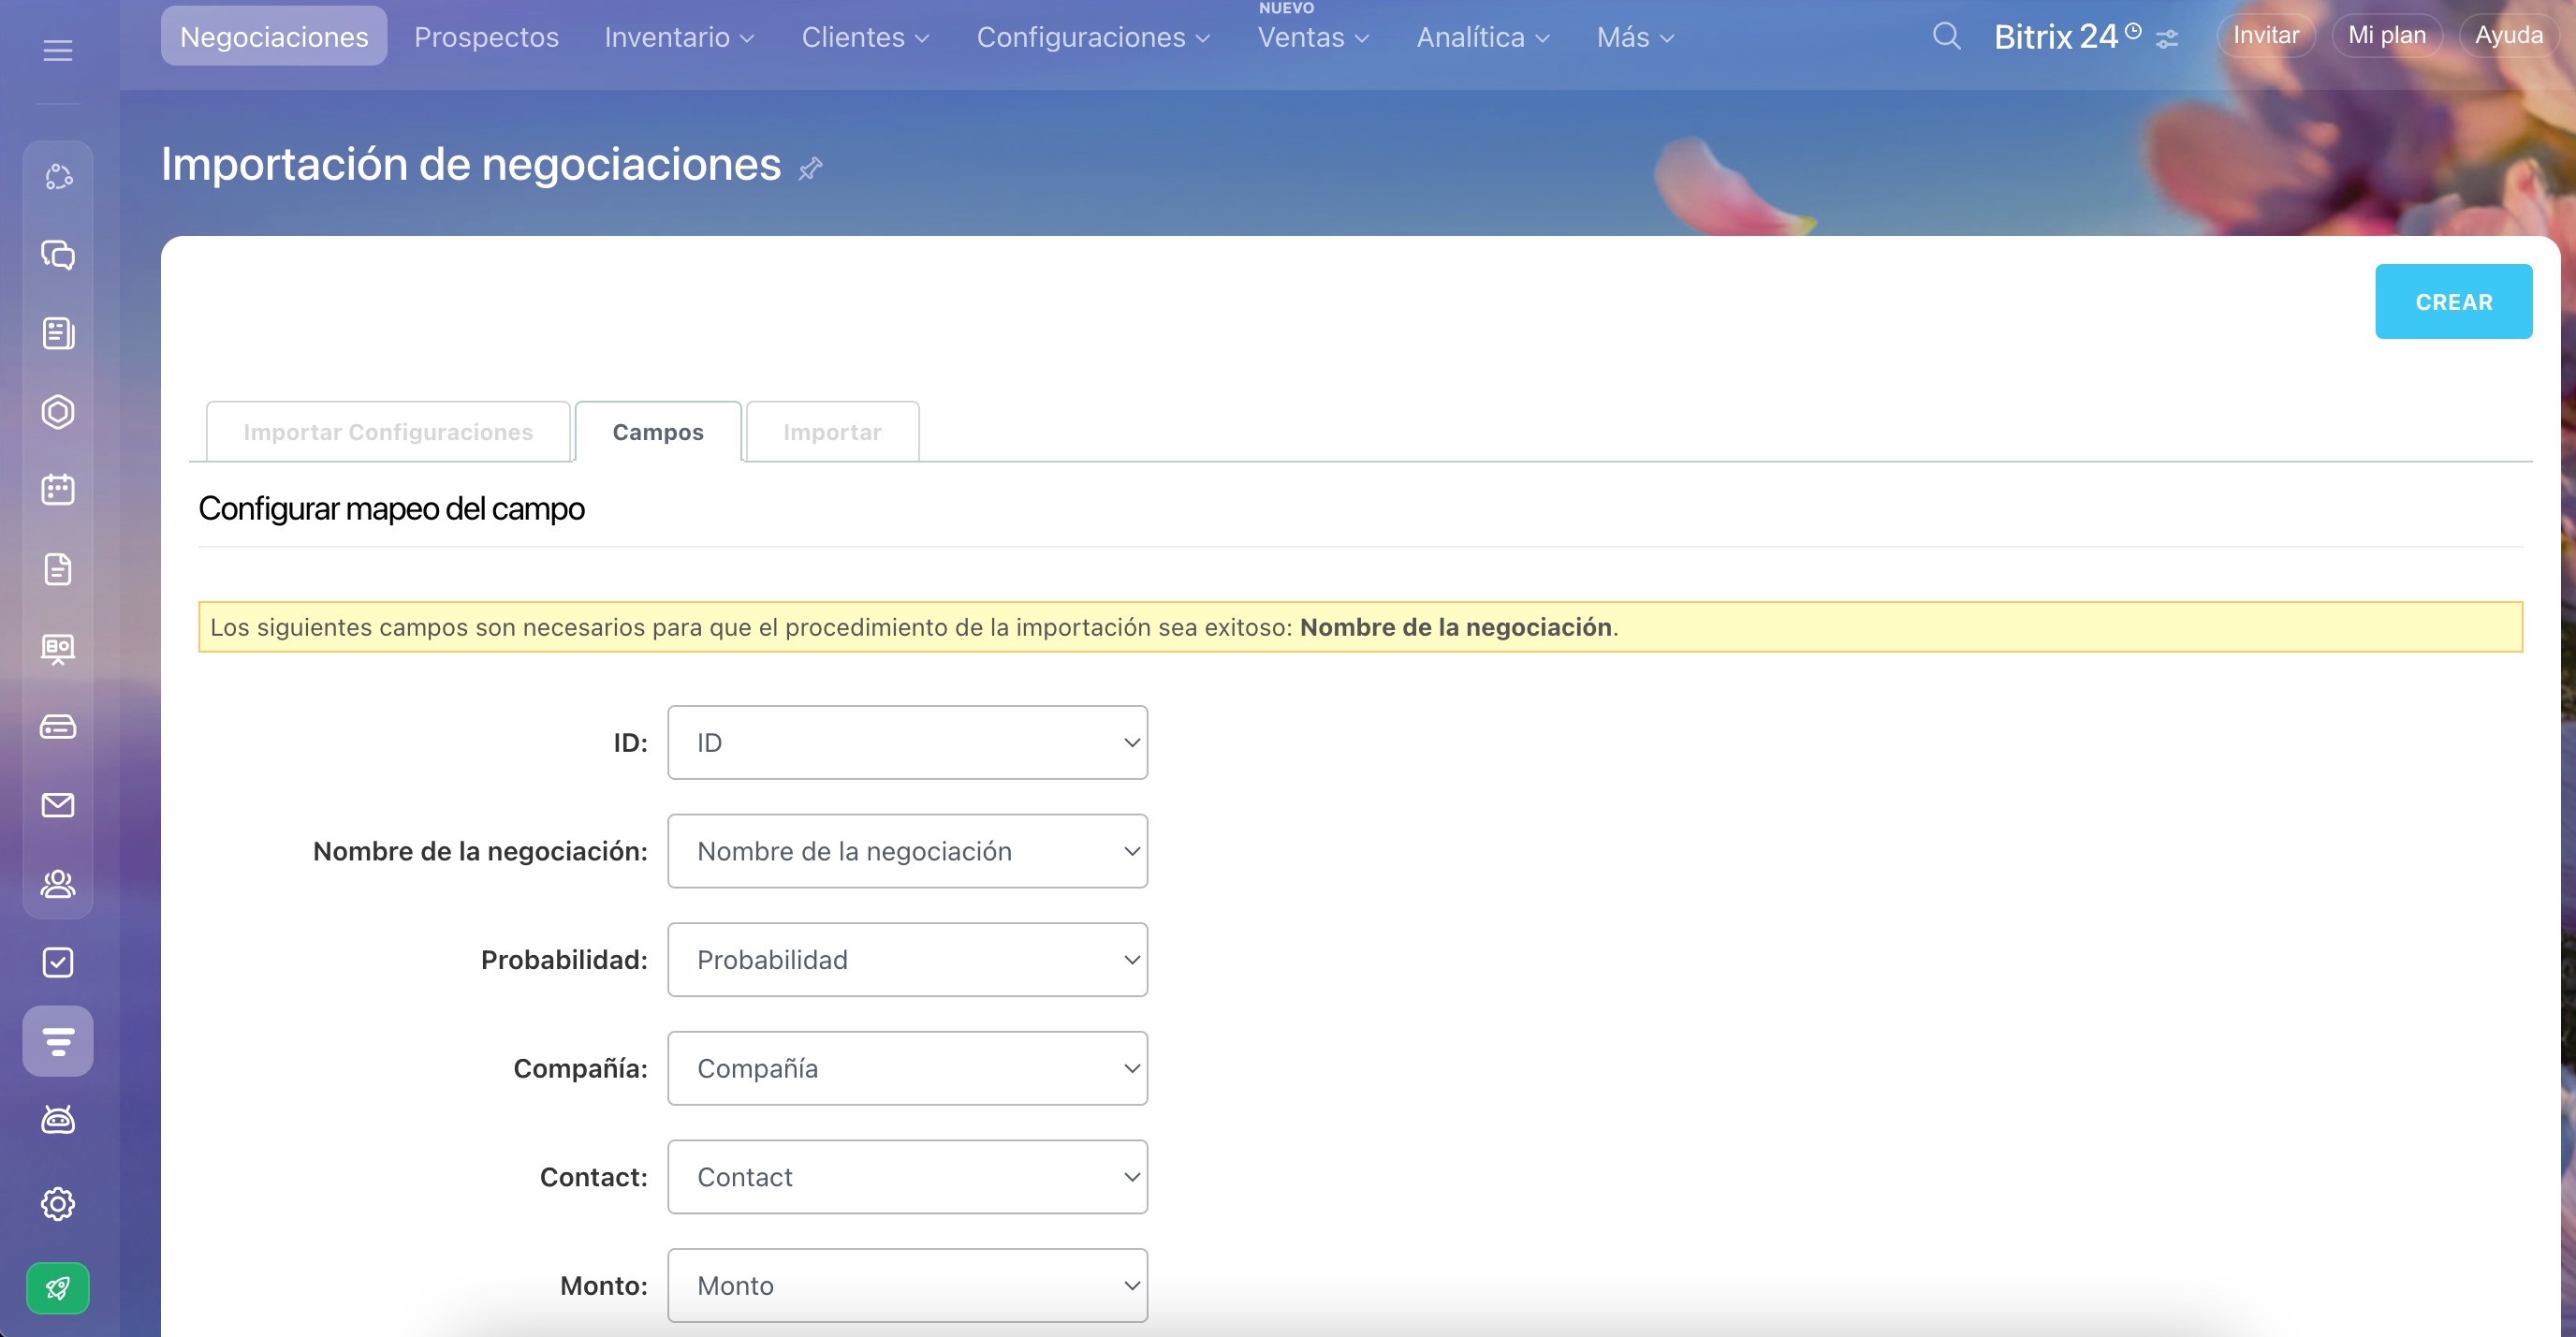Open the Nombre de la negociación dropdown
Viewport: 2576px width, 1337px height.
pos(907,851)
